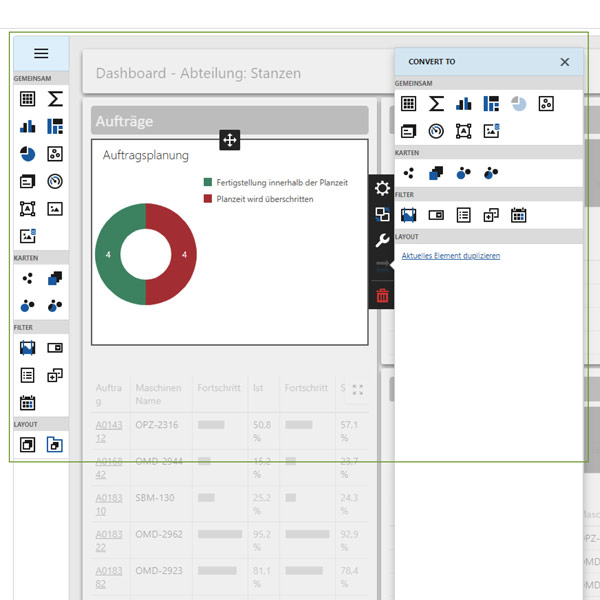The height and width of the screenshot is (600, 600).
Task: Add a Combo Box from left Filter section
Action: (x=55, y=348)
